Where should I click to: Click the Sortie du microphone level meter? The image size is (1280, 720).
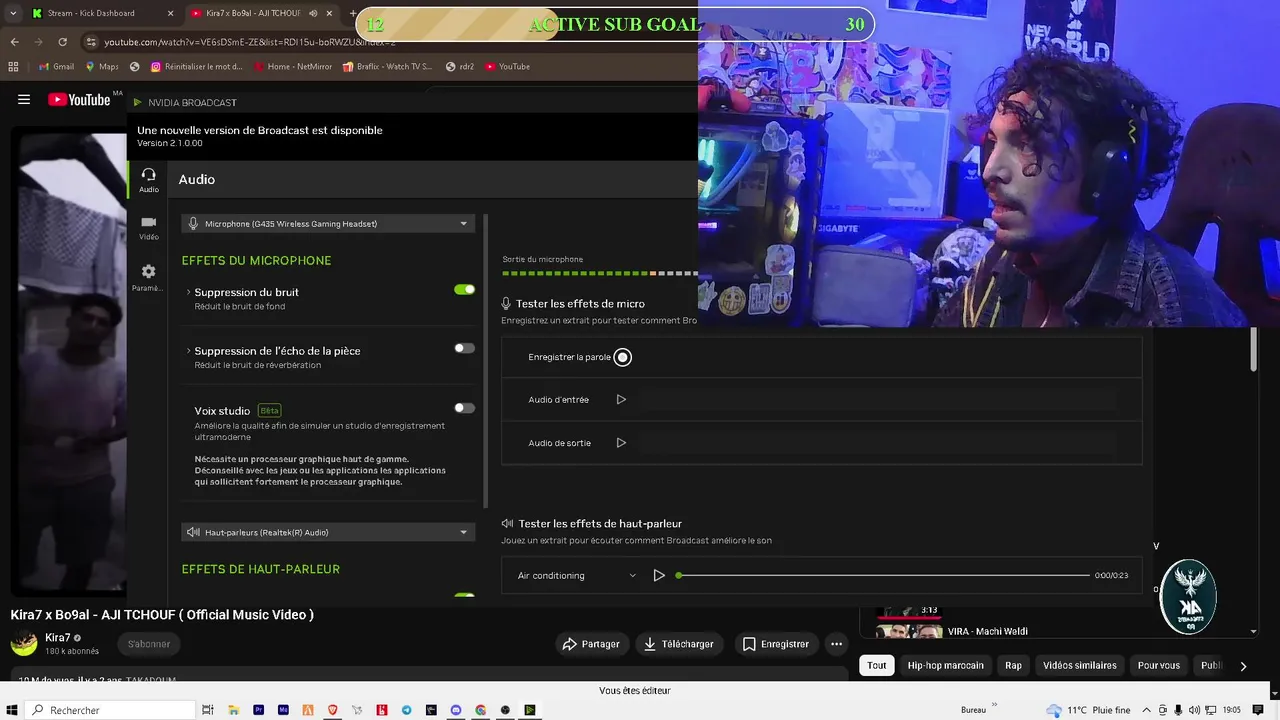tap(600, 273)
